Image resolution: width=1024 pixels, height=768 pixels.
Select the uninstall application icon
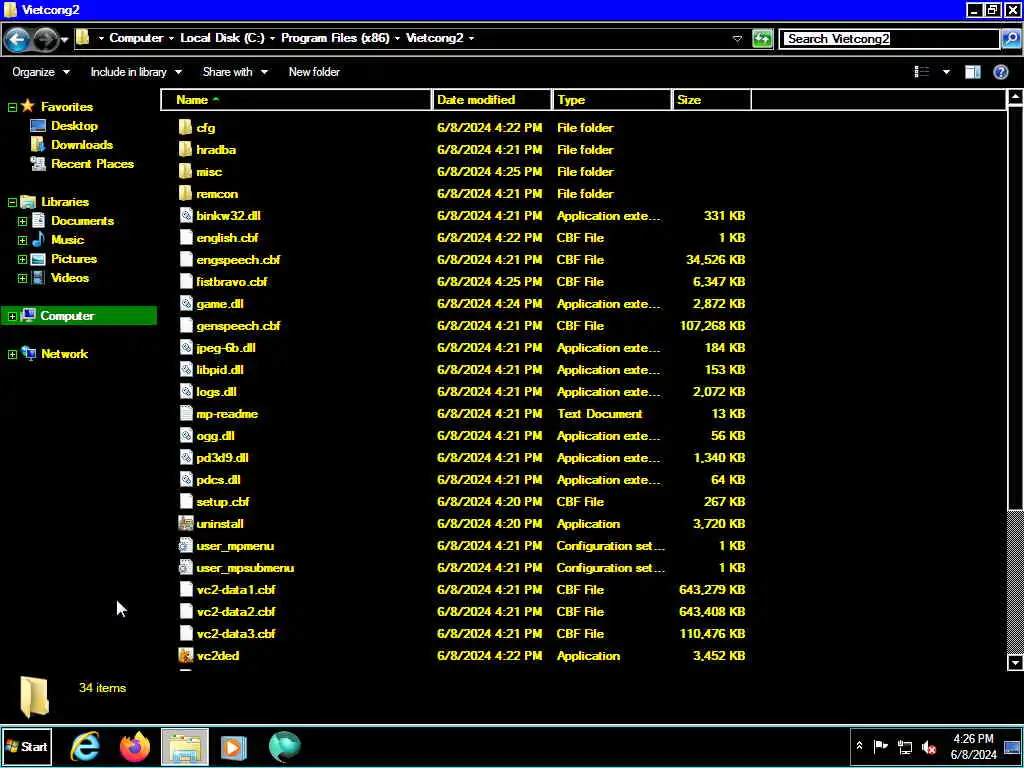185,524
